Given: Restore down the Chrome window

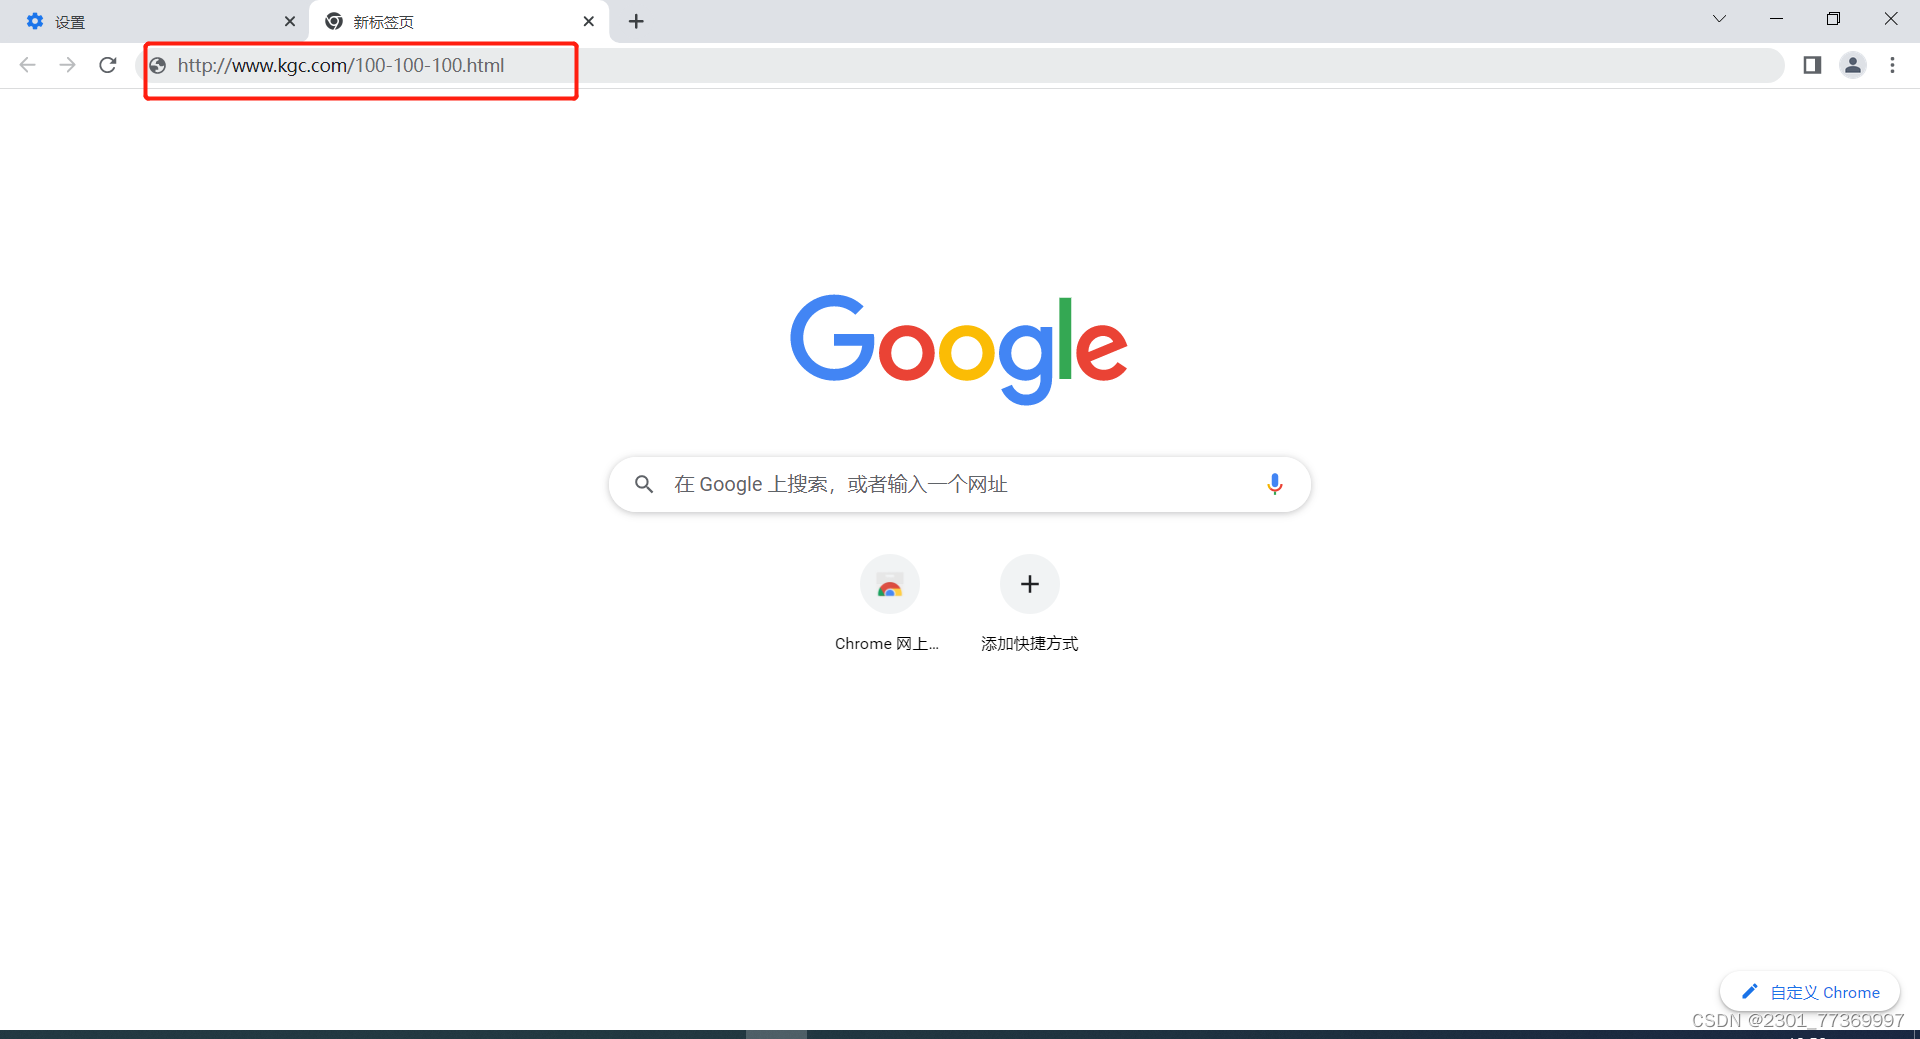Looking at the screenshot, I should 1833,19.
